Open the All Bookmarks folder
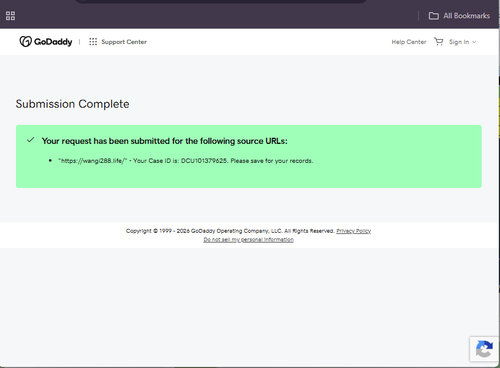500x368 pixels. click(x=459, y=16)
